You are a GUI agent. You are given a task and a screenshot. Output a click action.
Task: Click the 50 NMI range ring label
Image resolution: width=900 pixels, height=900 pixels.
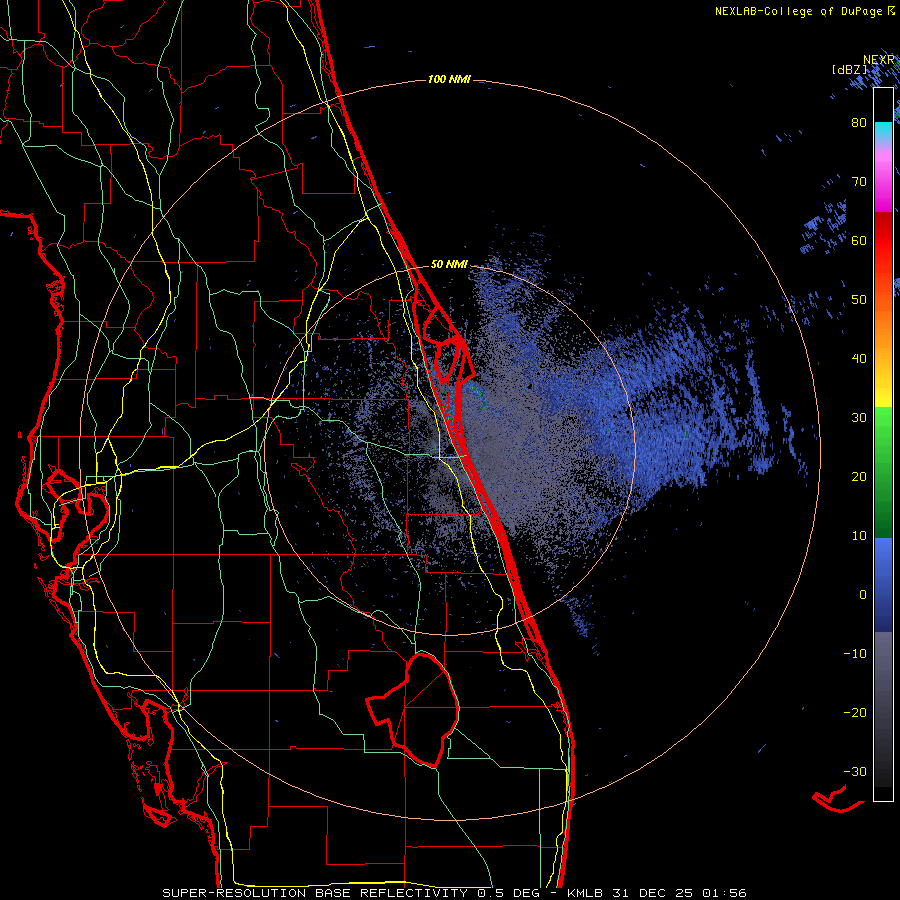[x=449, y=265]
